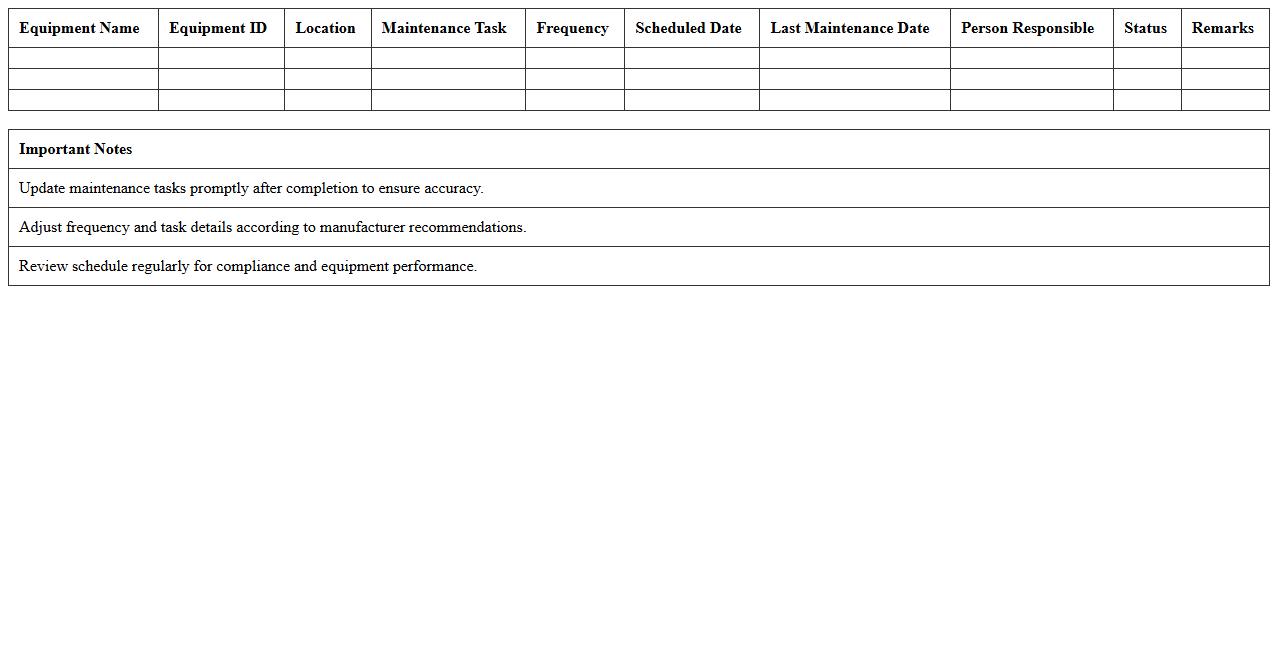Click the Maintenance Task column header
The height and width of the screenshot is (650, 1278).
(x=445, y=28)
